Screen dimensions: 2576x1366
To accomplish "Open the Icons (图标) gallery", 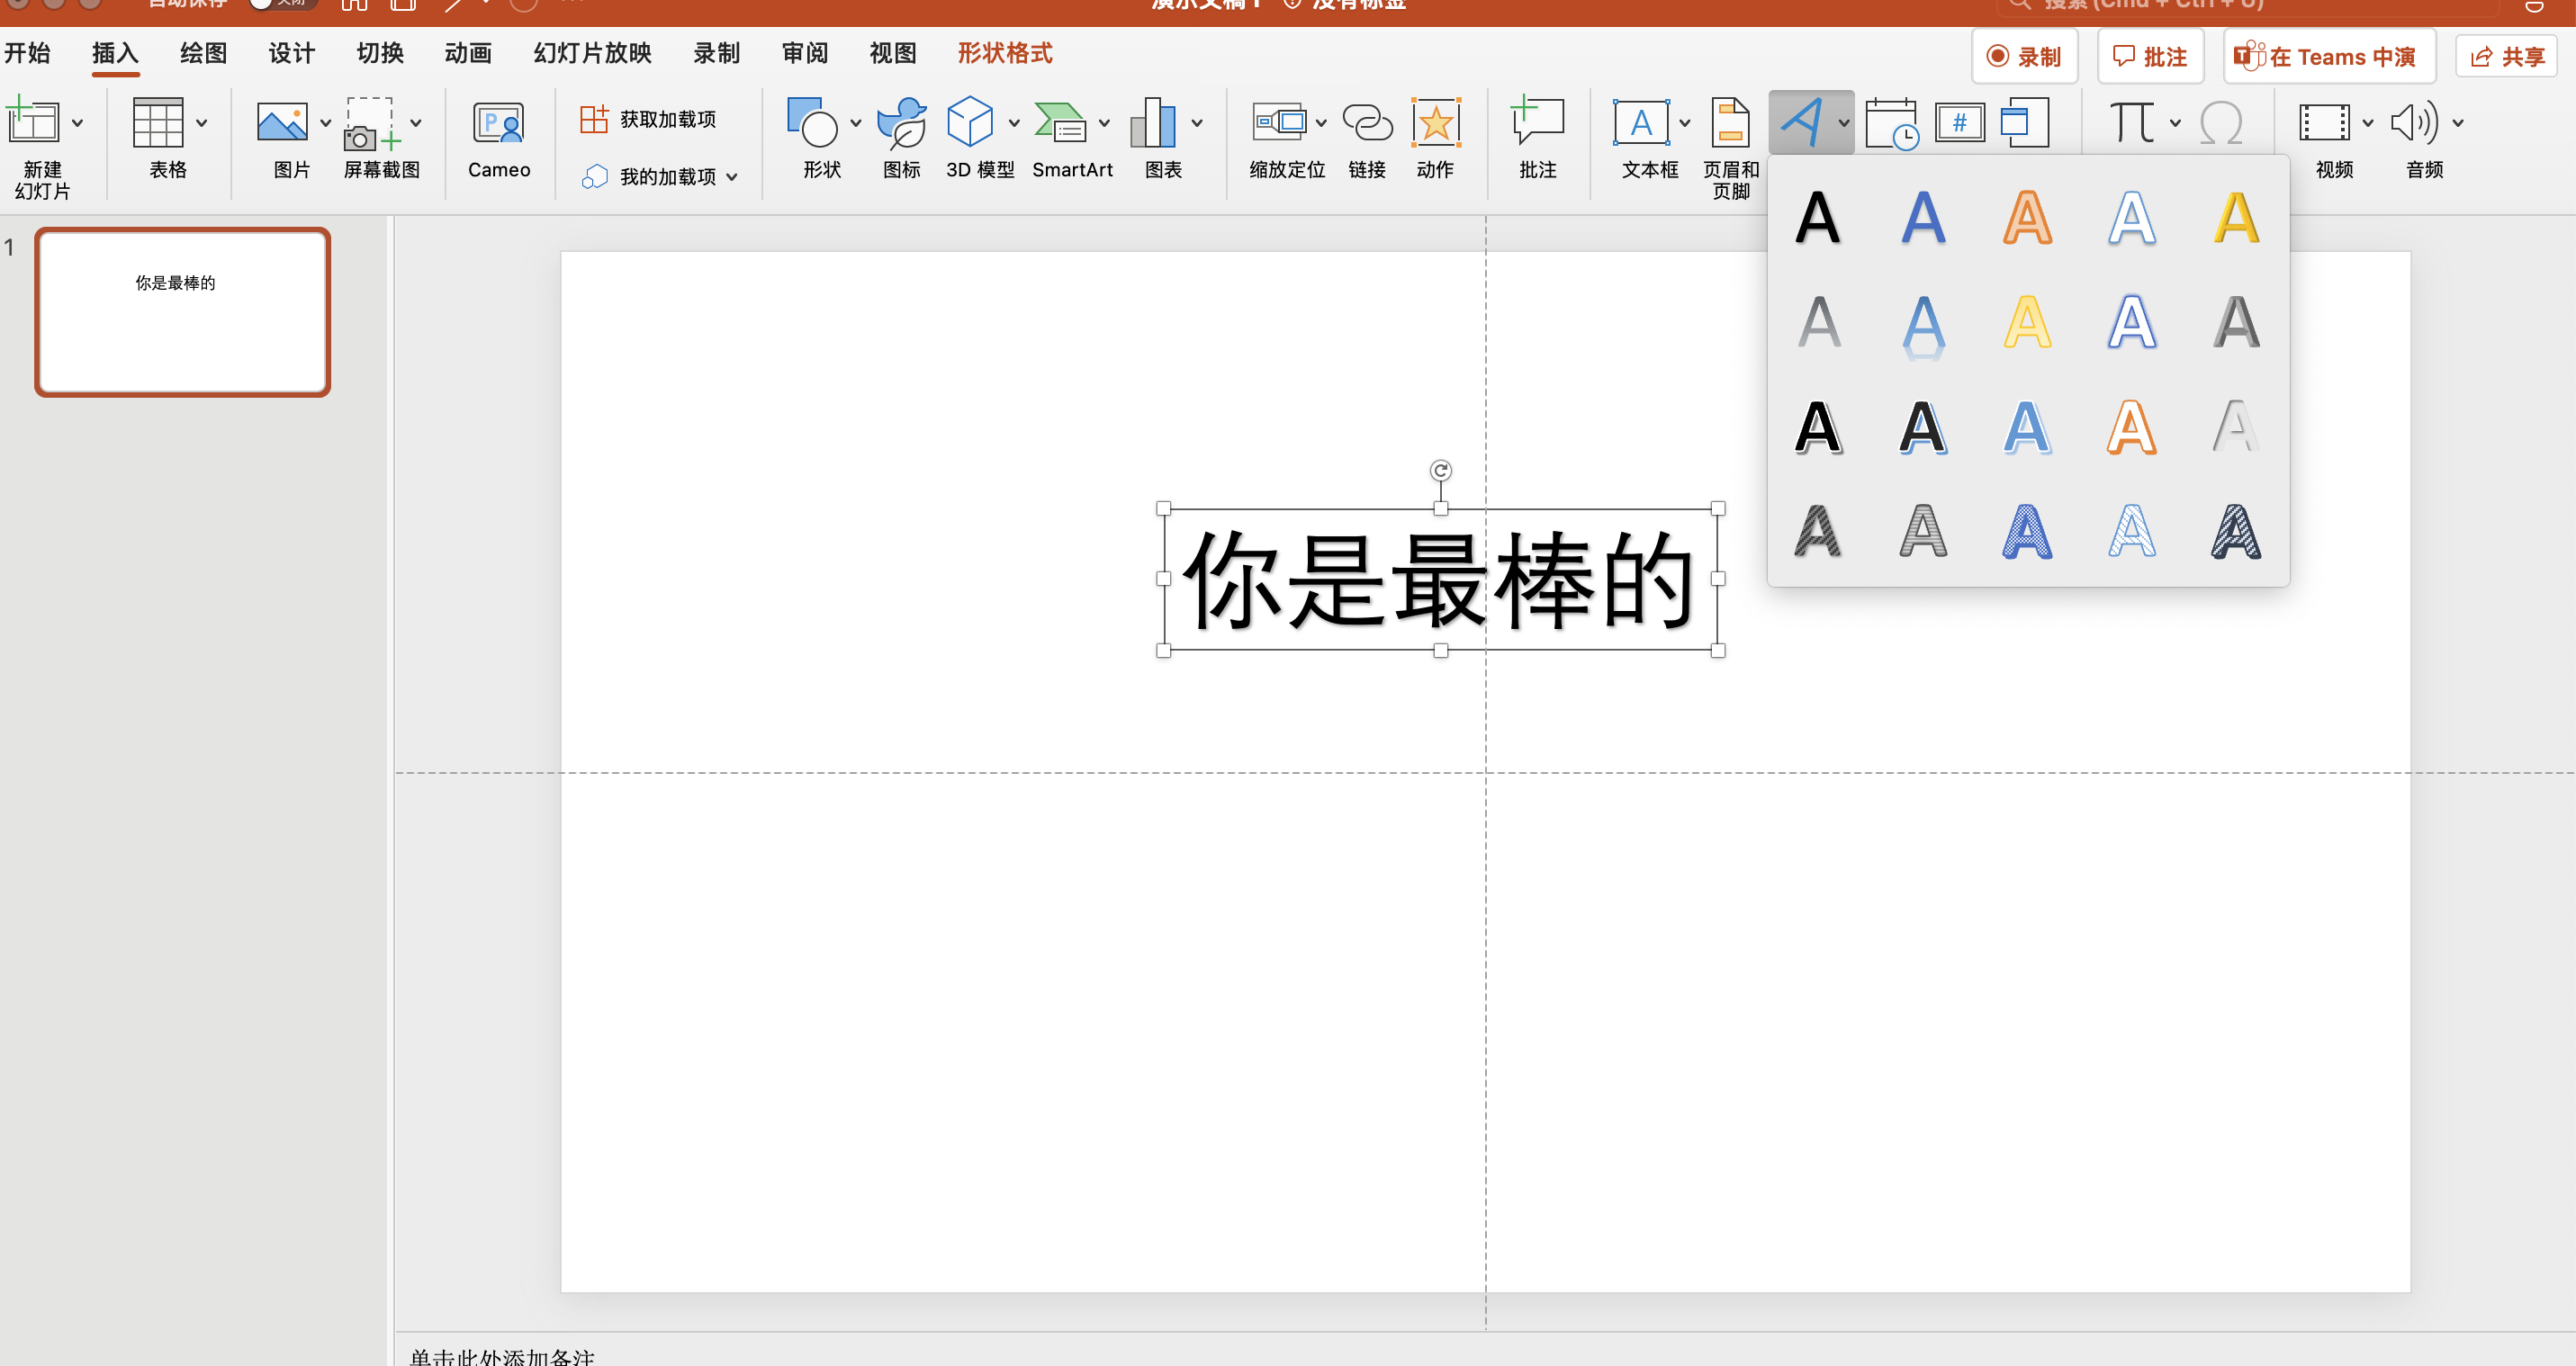I will pos(901,122).
